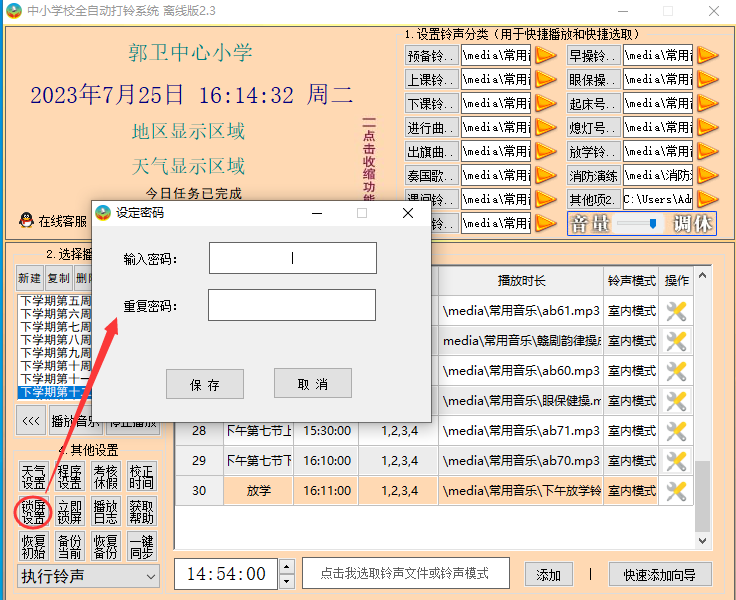Open 锁屏设置 lock screen settings

33,511
